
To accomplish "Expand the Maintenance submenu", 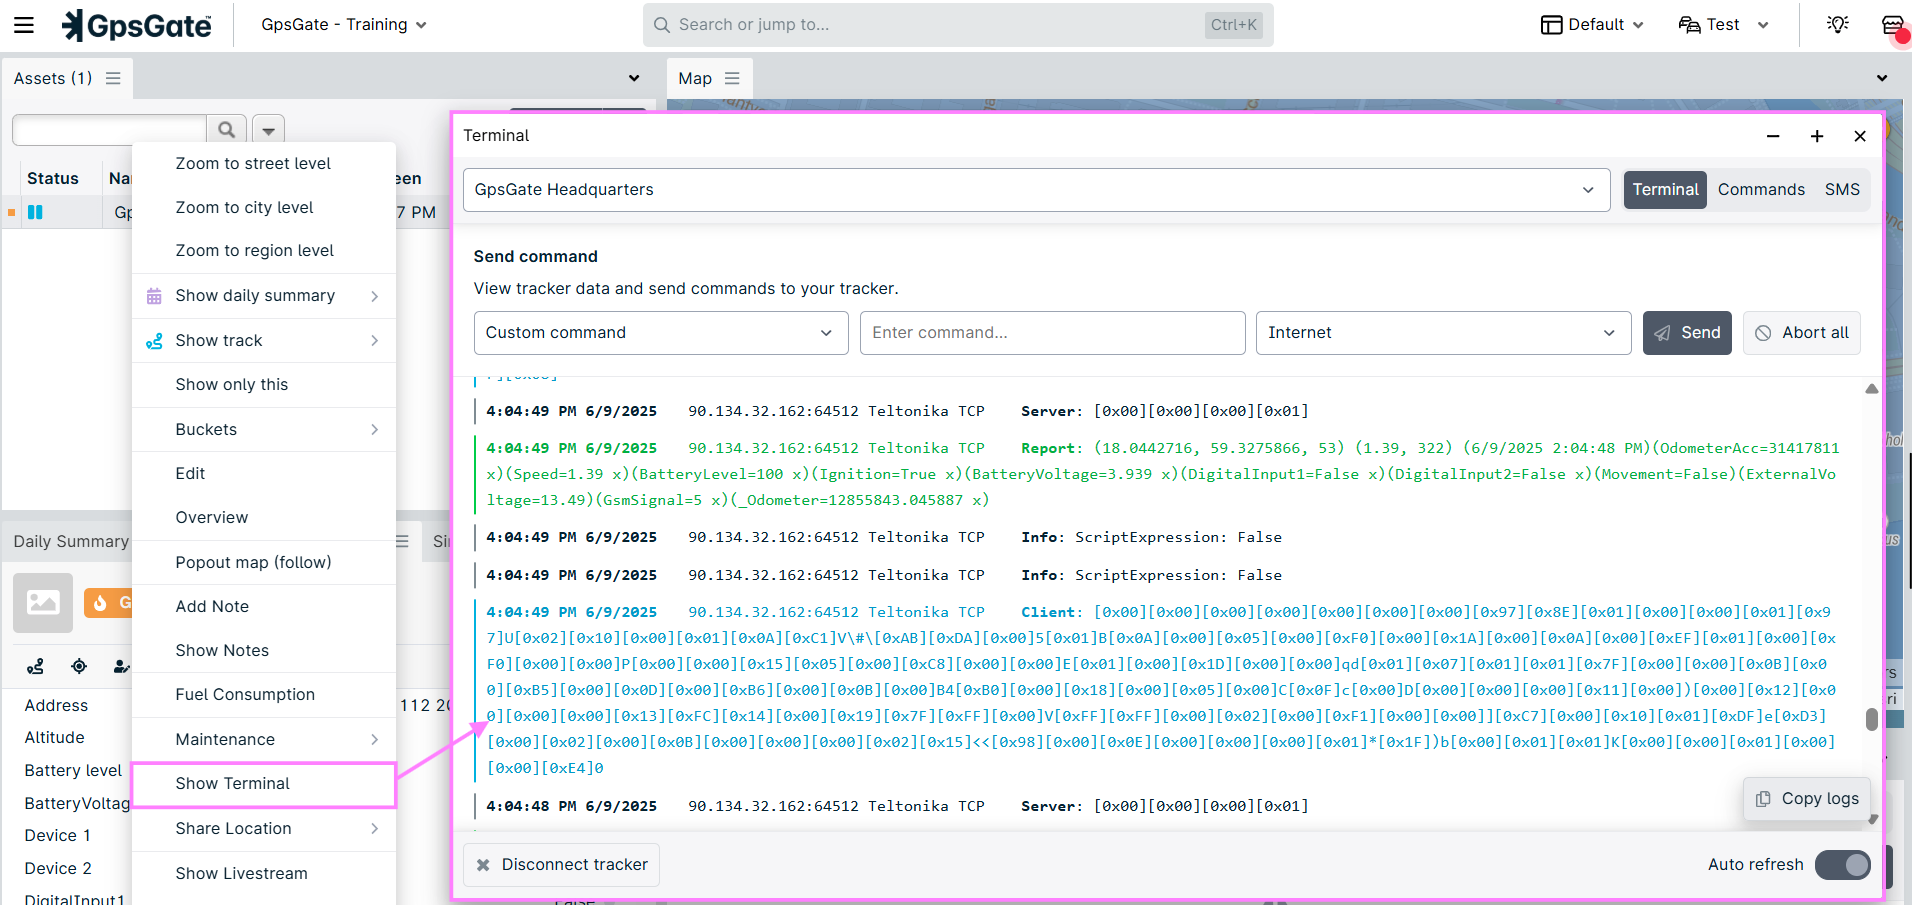I will pyautogui.click(x=264, y=739).
